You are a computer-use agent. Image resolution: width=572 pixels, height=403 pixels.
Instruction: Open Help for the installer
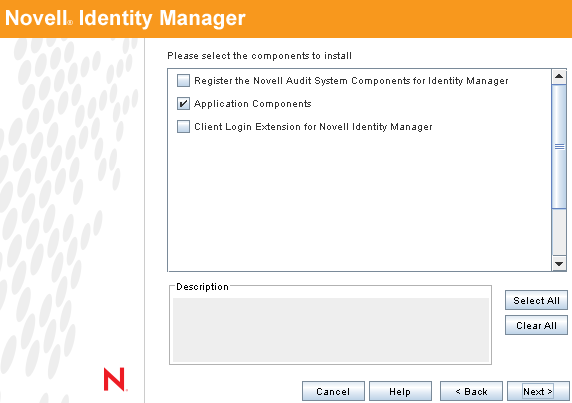(x=400, y=391)
